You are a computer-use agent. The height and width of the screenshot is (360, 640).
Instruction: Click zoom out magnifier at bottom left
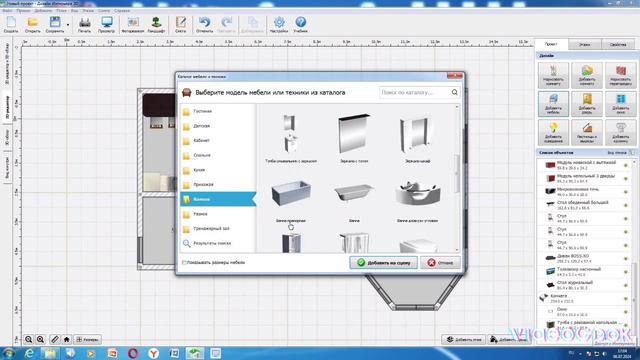(29, 339)
